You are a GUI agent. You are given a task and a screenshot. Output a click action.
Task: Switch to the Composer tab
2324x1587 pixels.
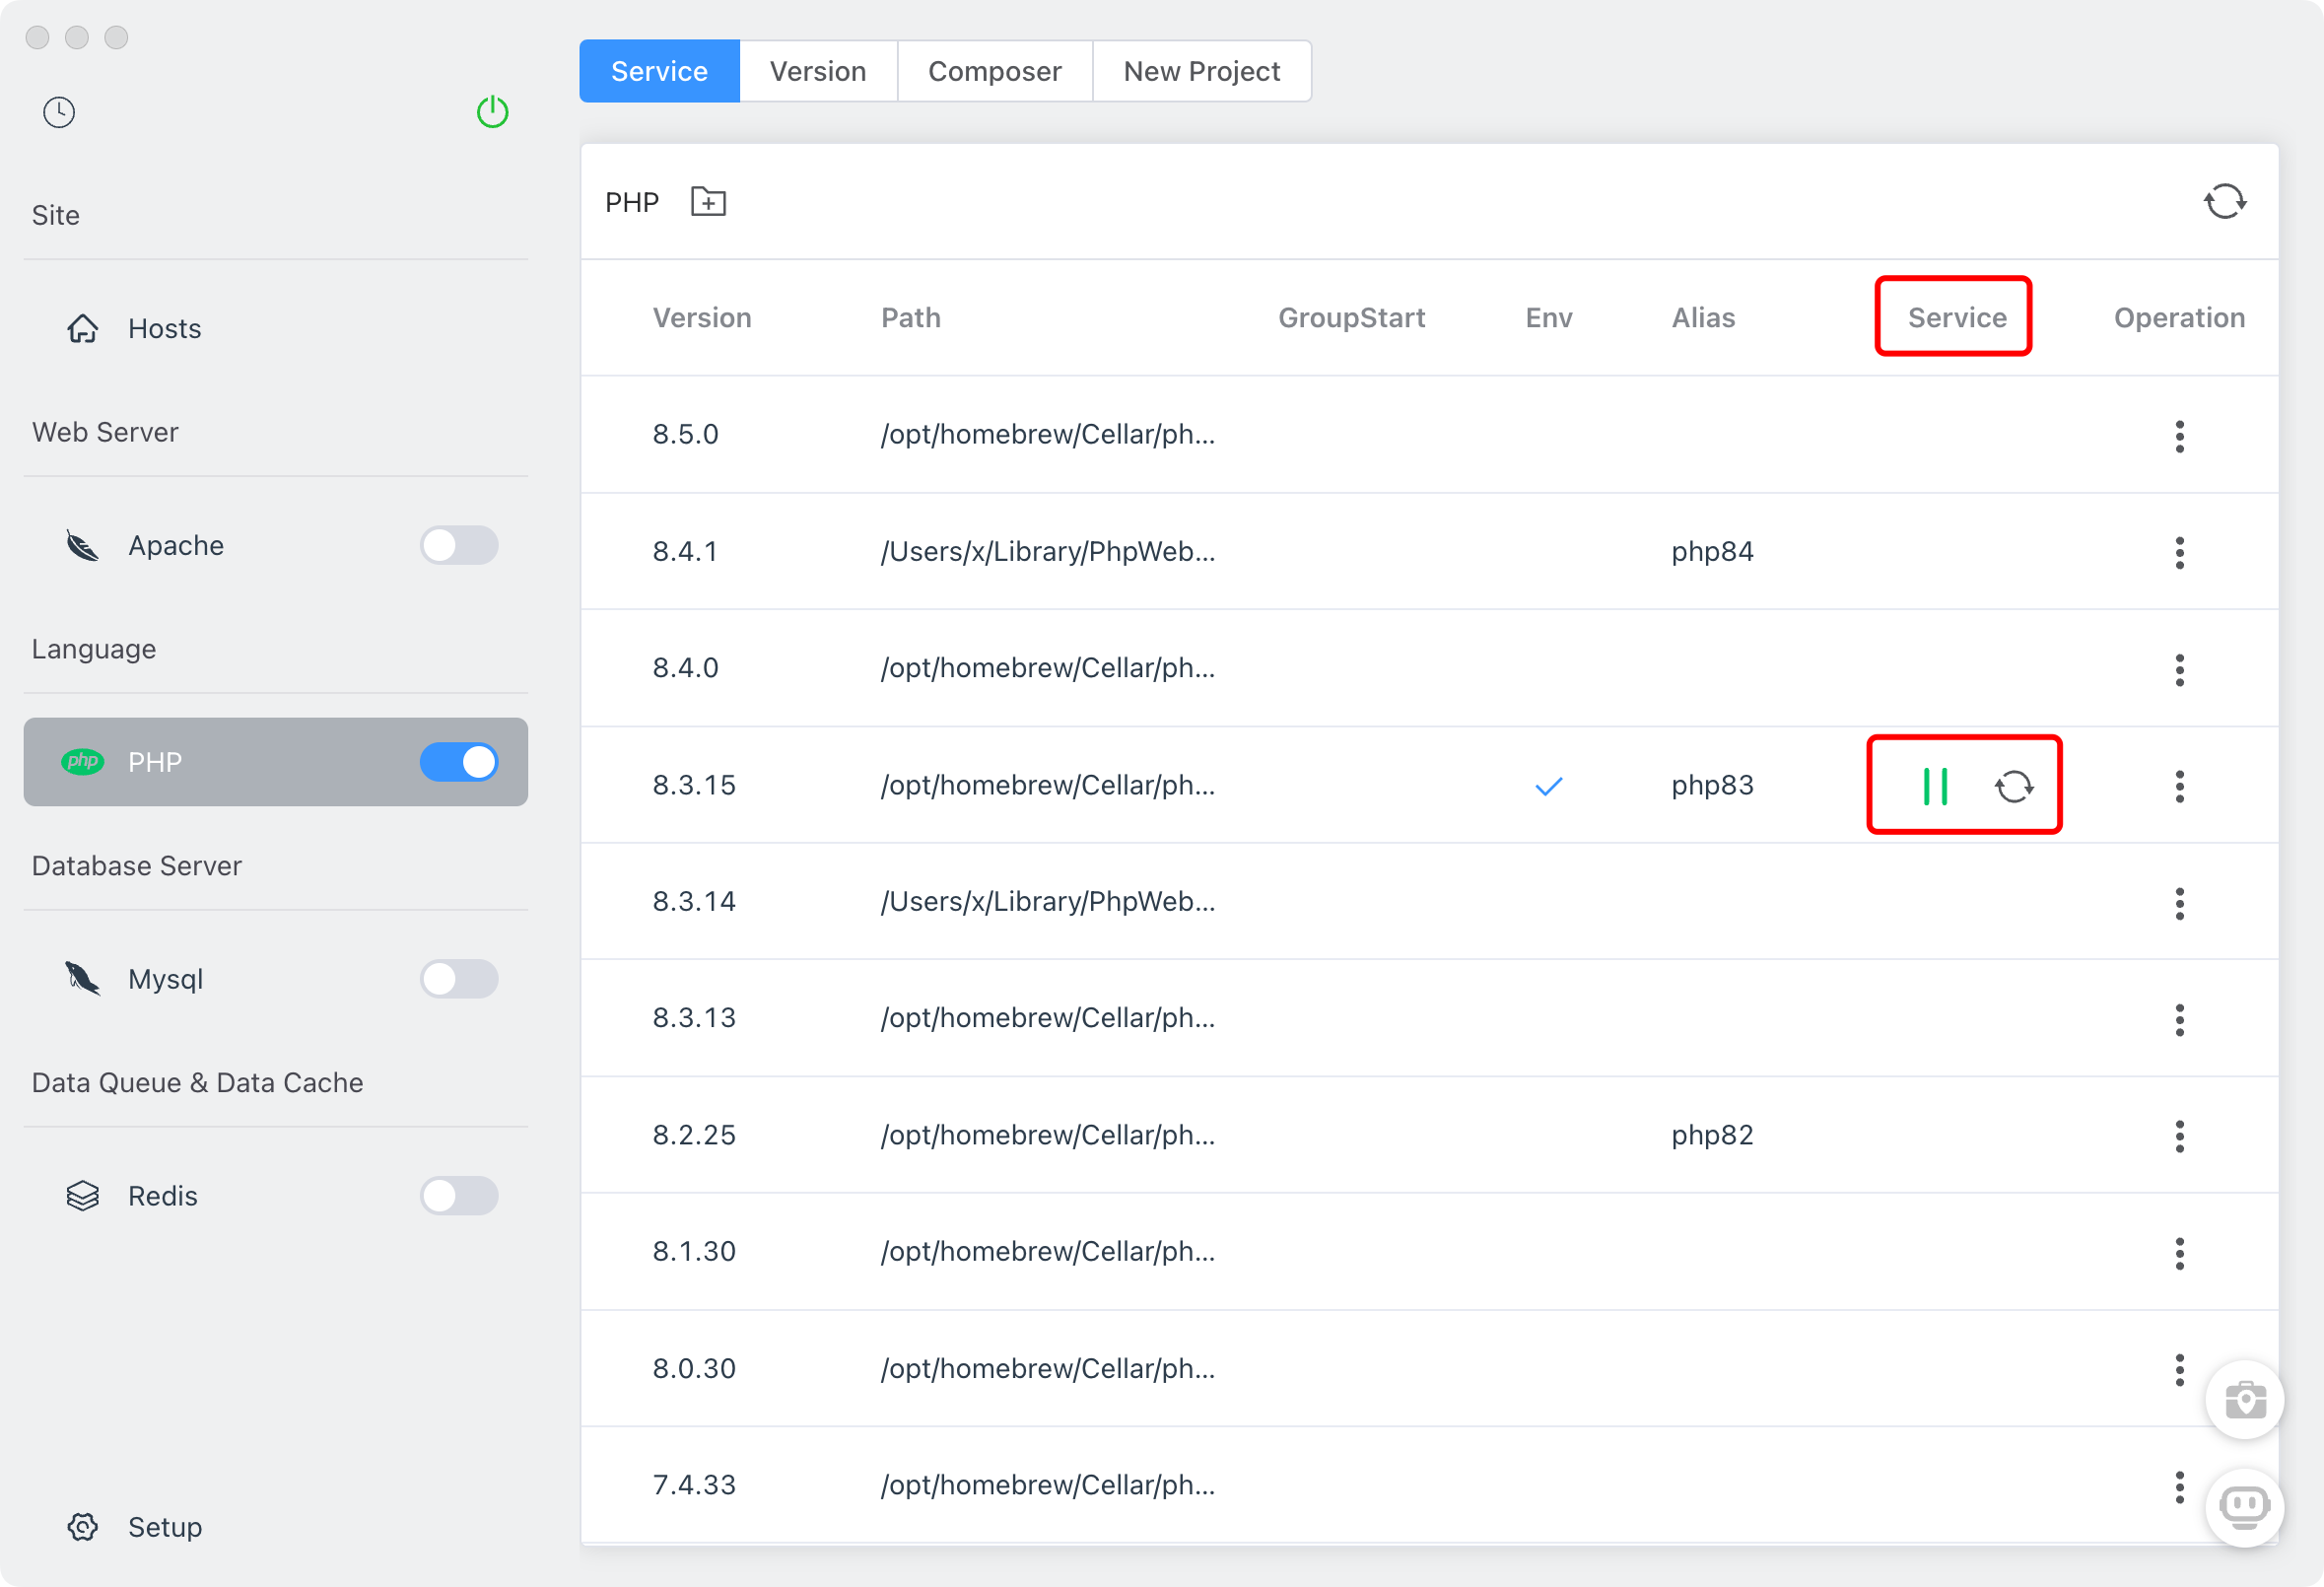994,71
